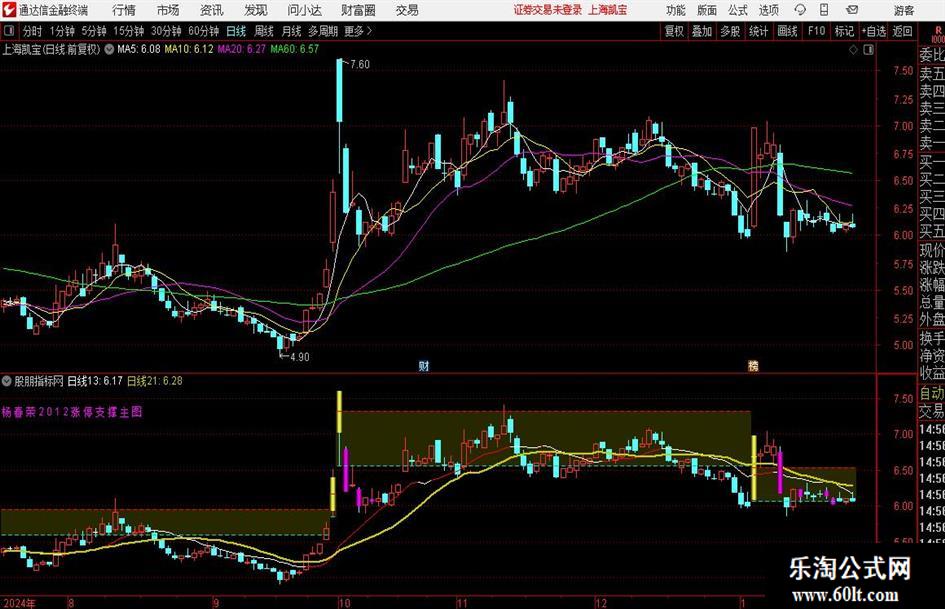Click the 7.60 high price label
The height and width of the screenshot is (609, 945).
pyautogui.click(x=359, y=64)
